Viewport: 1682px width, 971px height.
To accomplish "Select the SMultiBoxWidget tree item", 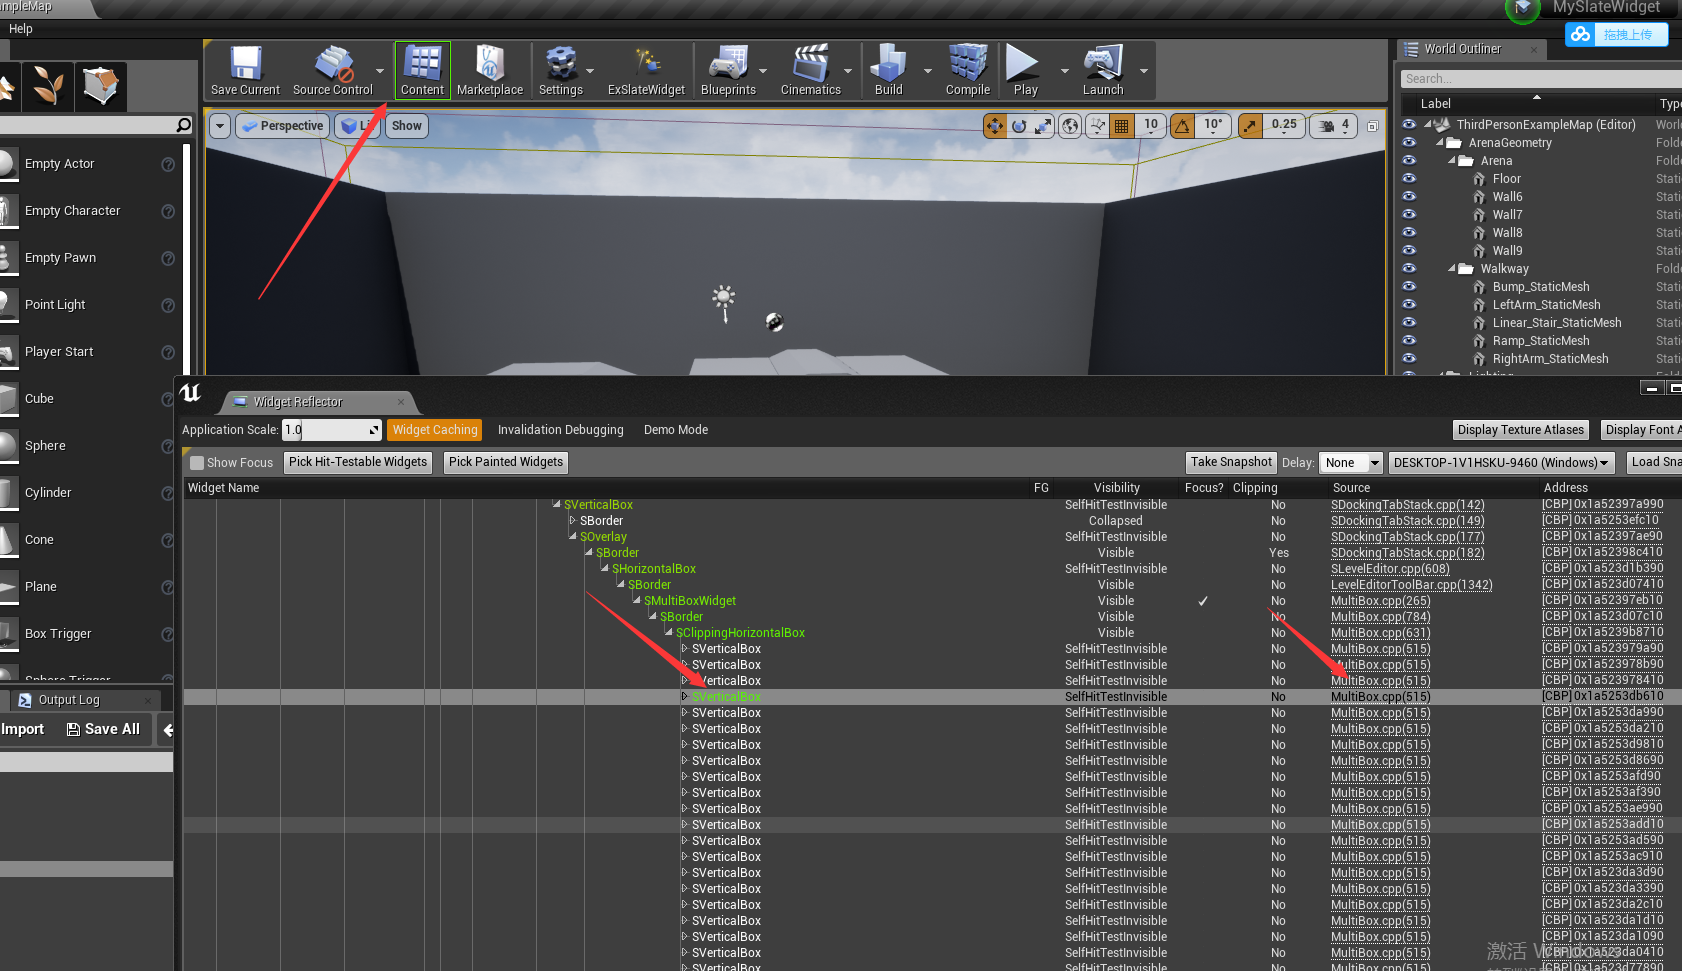I will [690, 600].
